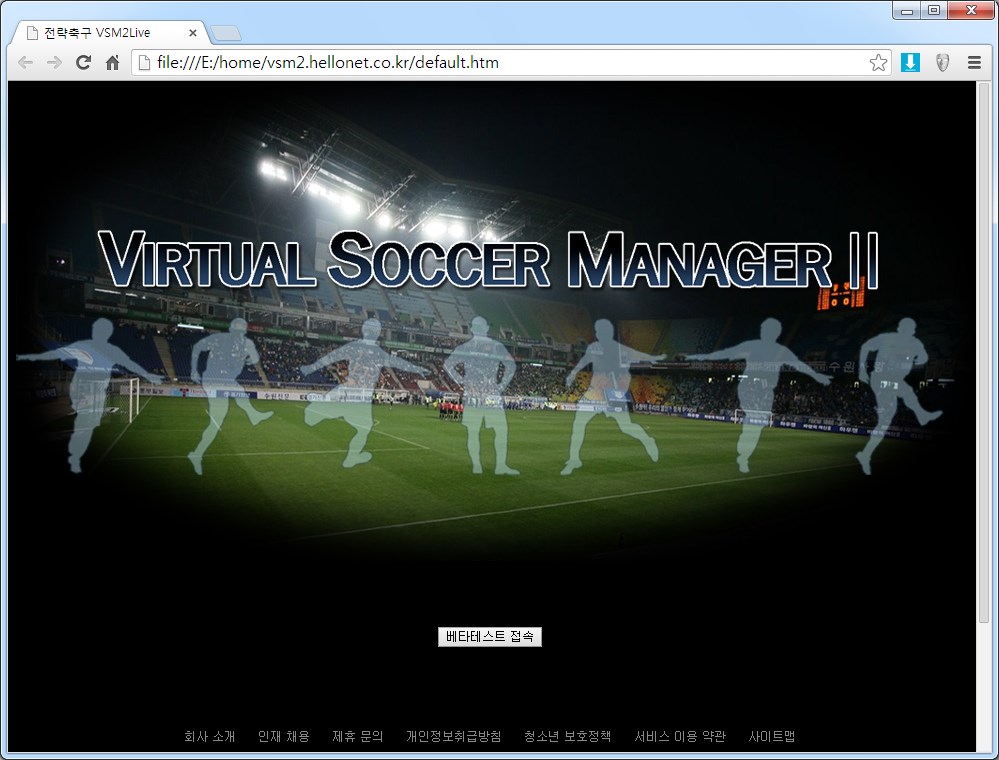Image resolution: width=999 pixels, height=760 pixels.
Task: Open the Chrome hamburger menu
Action: coord(974,63)
